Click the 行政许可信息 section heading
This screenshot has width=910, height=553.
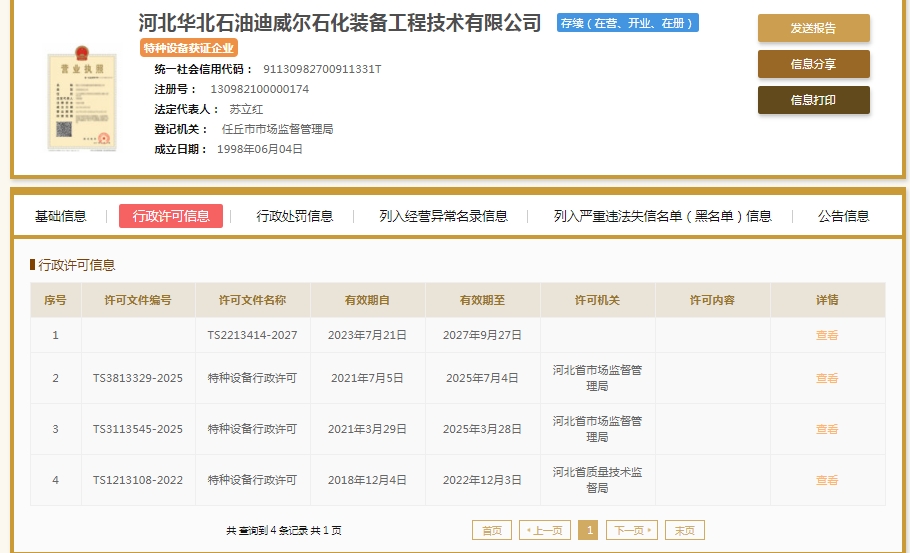click(x=77, y=265)
